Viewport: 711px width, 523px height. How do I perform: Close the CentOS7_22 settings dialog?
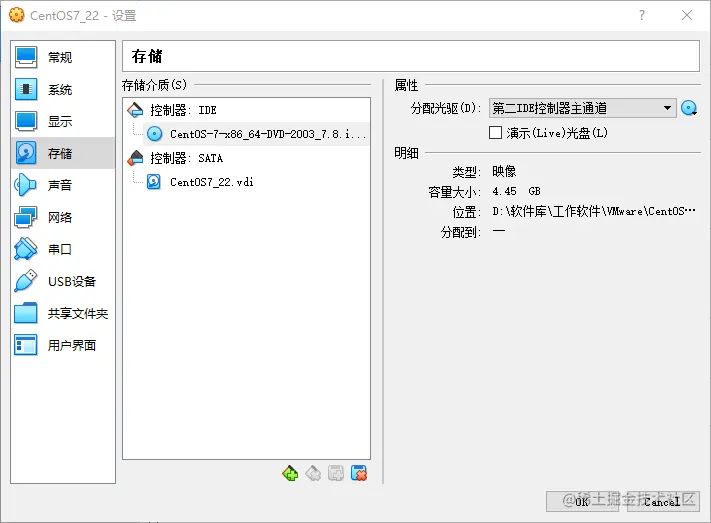coord(687,15)
